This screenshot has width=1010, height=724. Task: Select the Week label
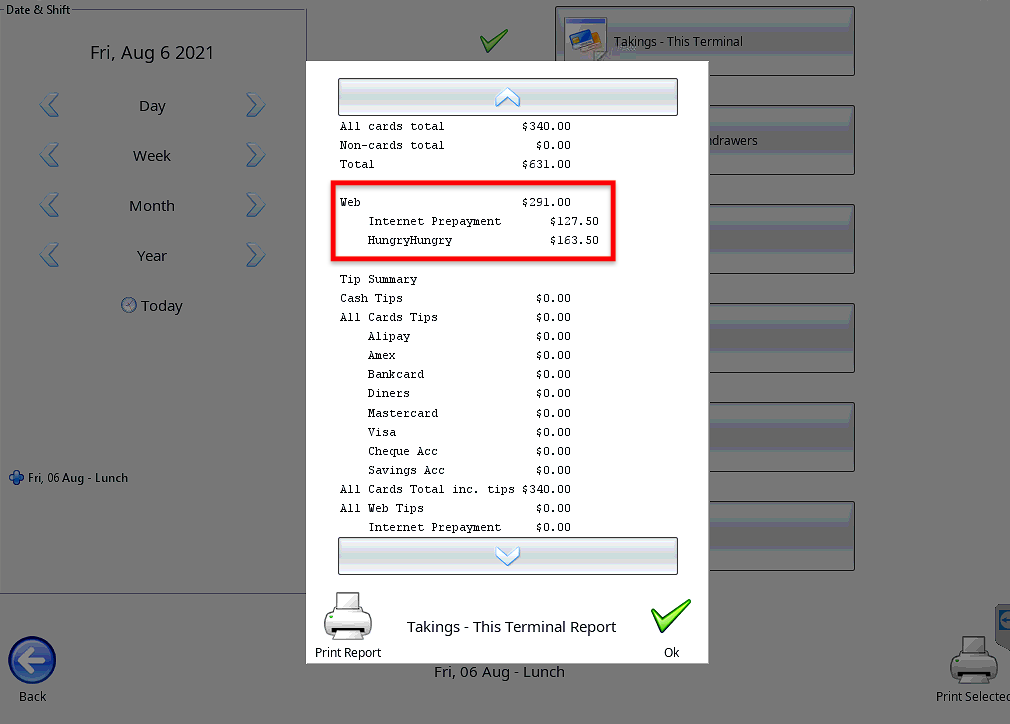[x=152, y=156]
